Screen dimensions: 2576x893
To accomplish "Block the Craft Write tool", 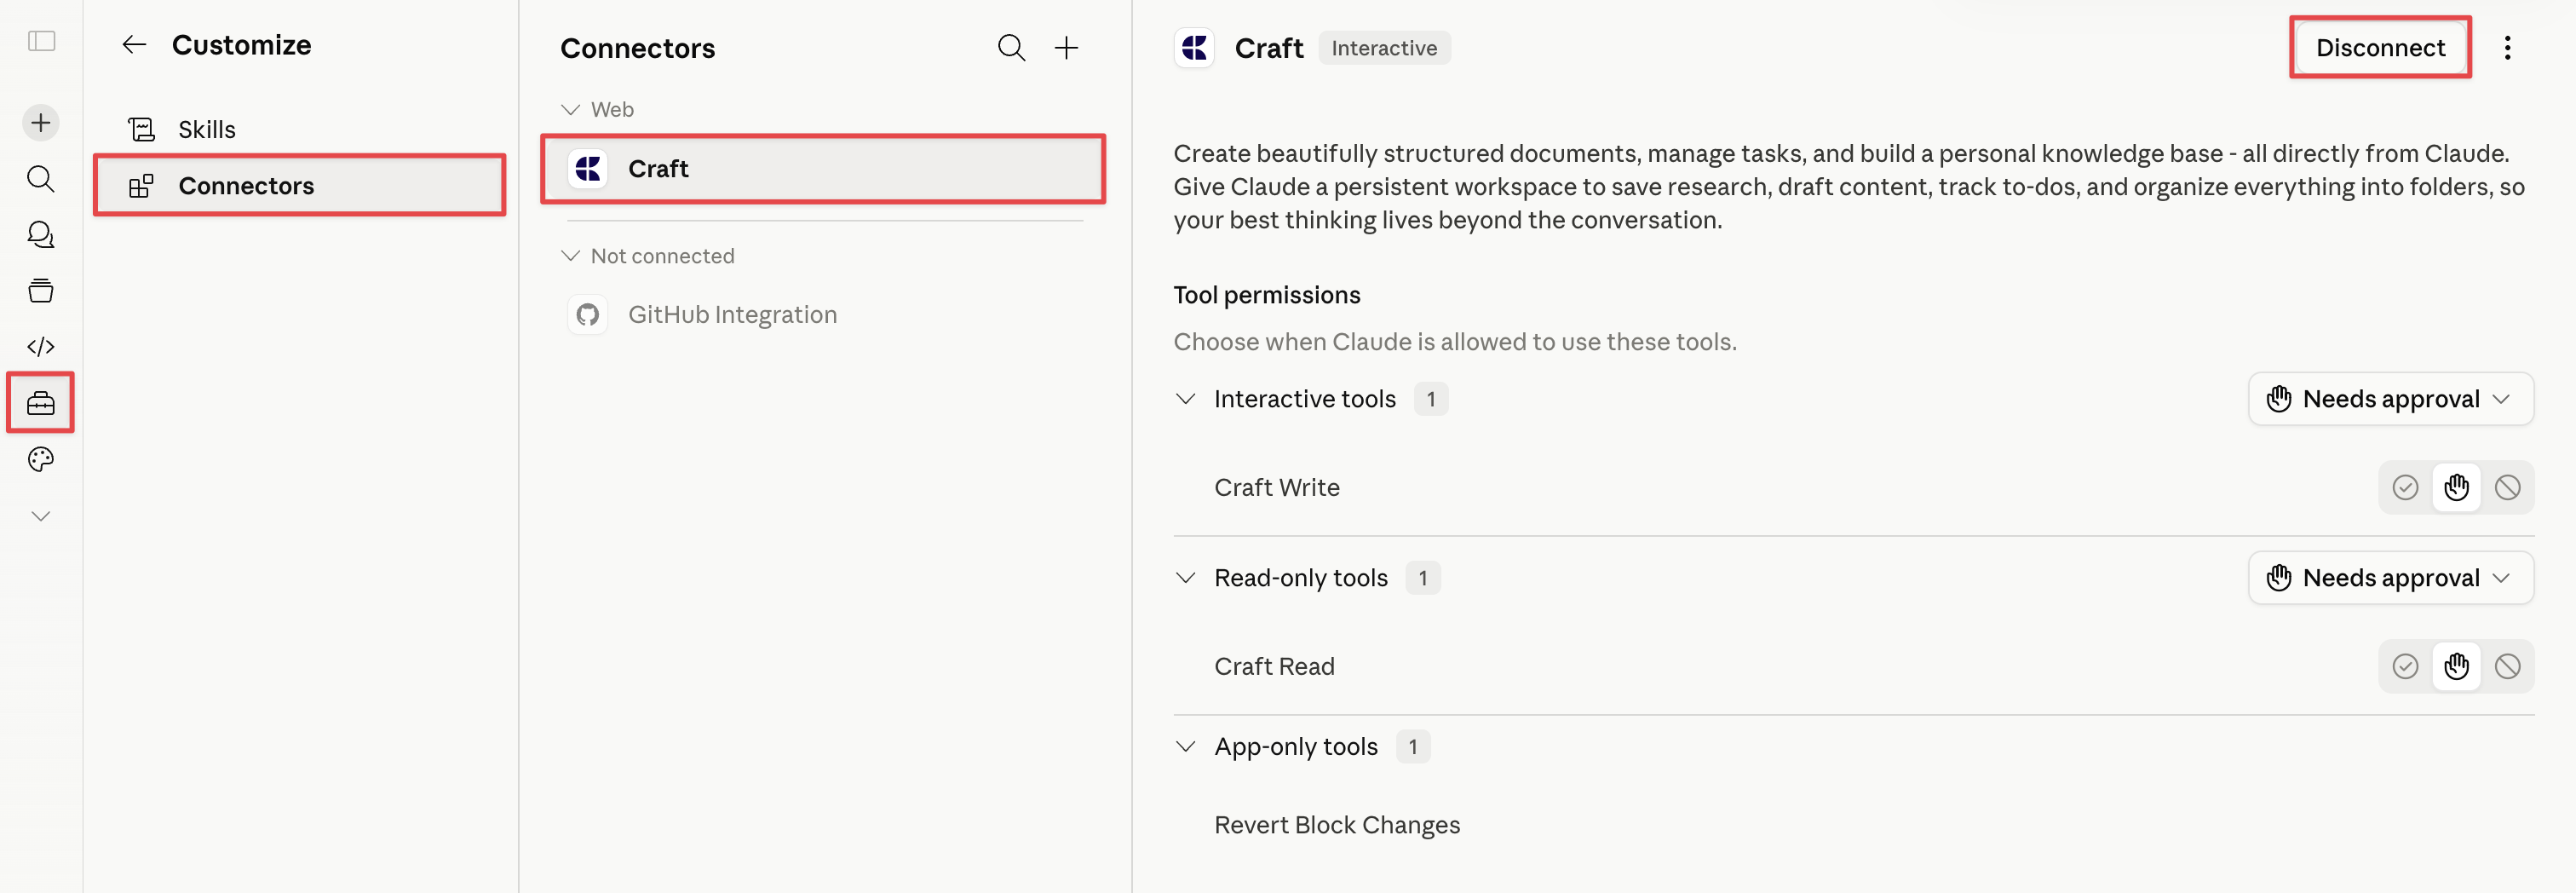I will [x=2507, y=487].
